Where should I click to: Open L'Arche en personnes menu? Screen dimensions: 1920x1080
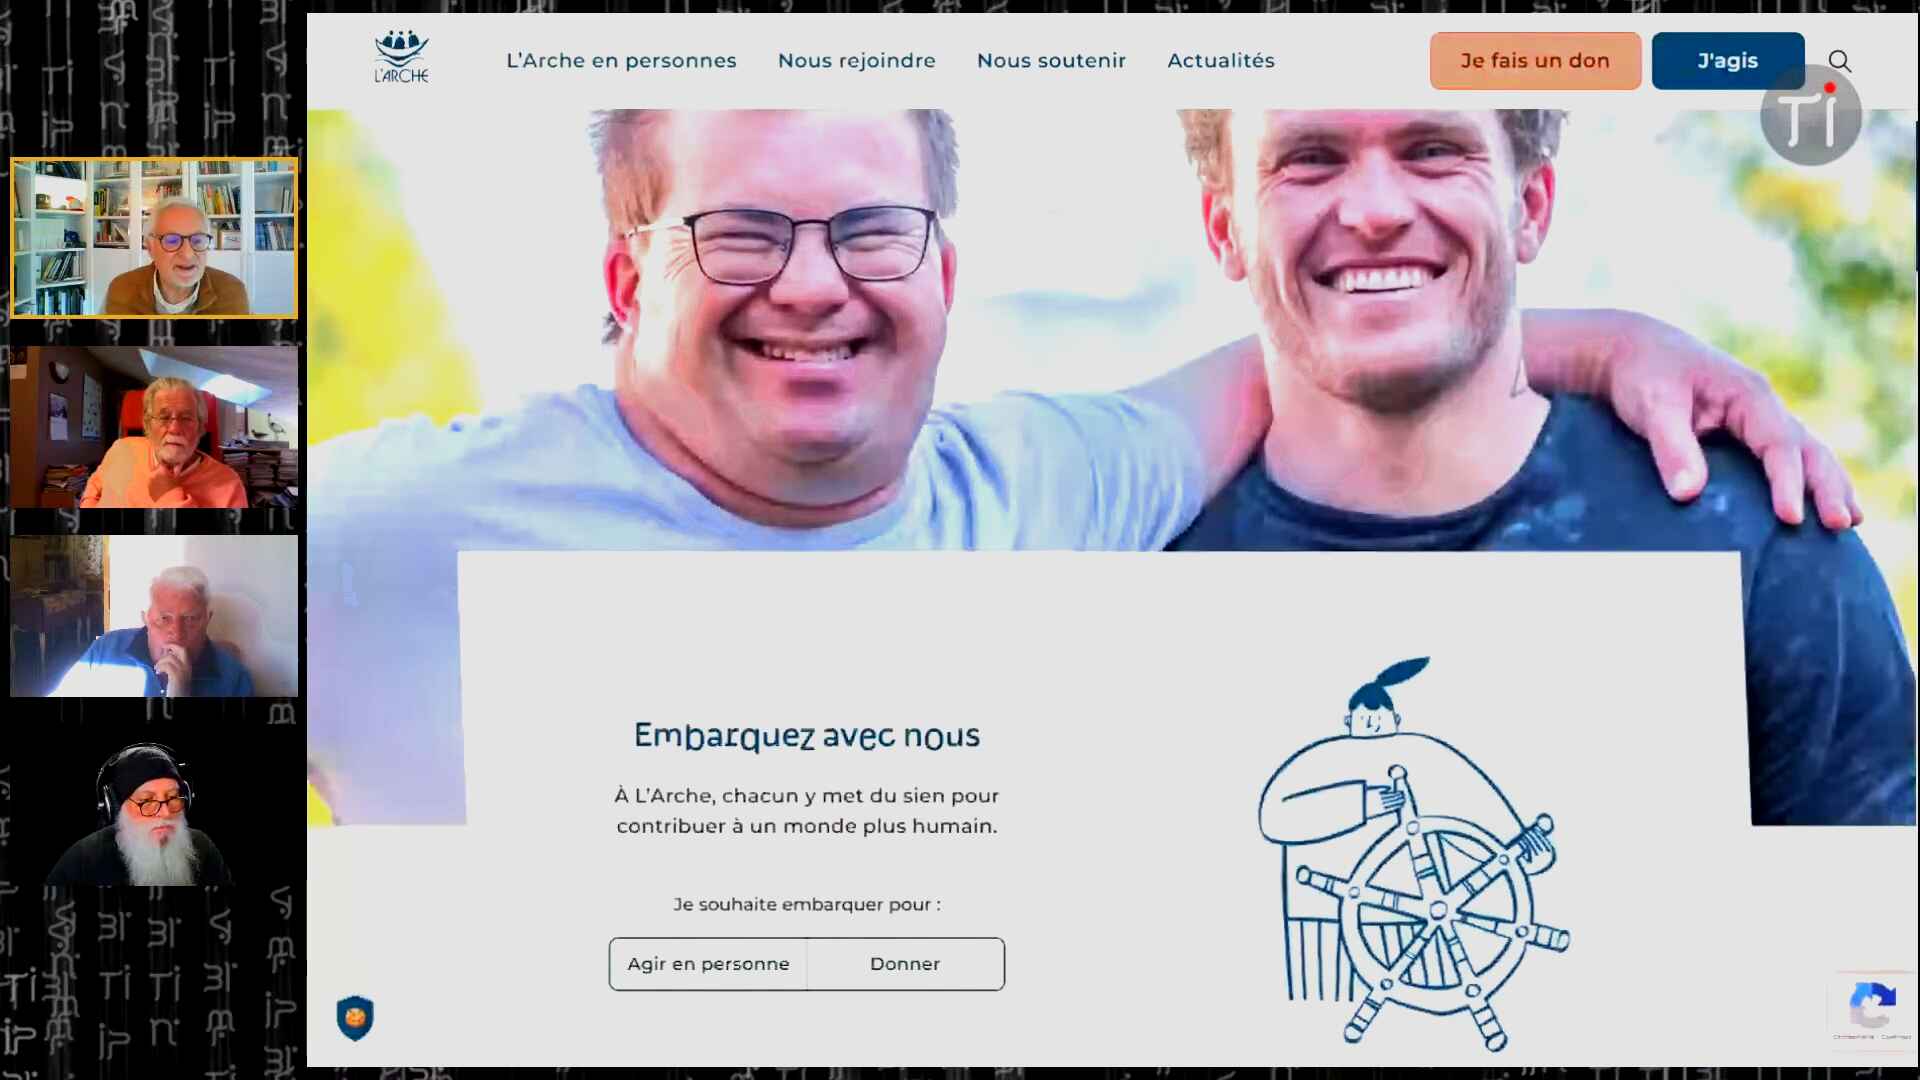621,61
